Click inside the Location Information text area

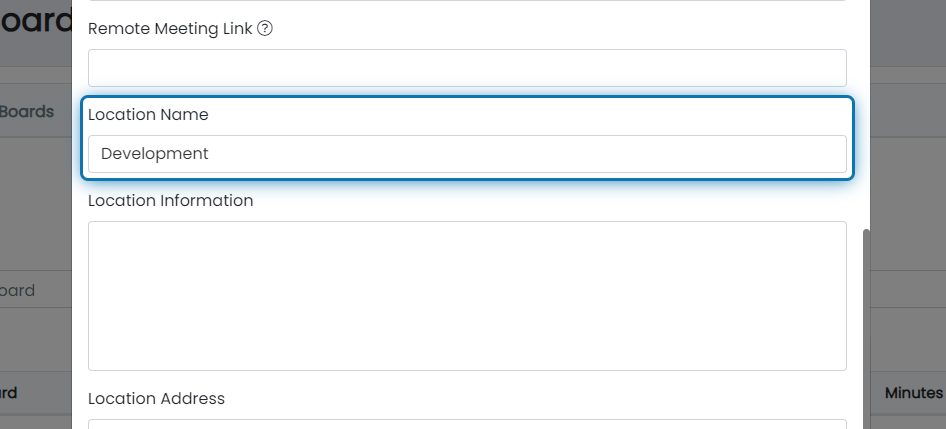467,296
